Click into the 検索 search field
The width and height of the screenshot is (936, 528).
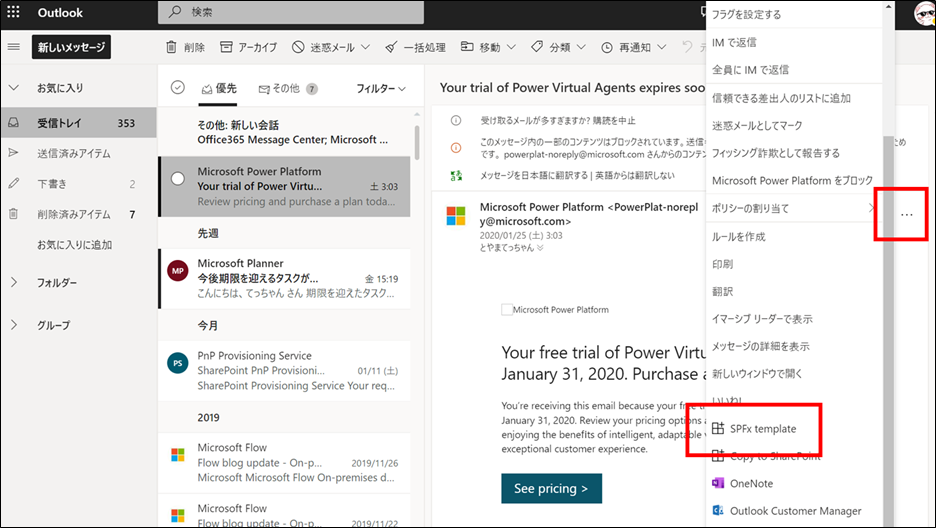point(291,12)
